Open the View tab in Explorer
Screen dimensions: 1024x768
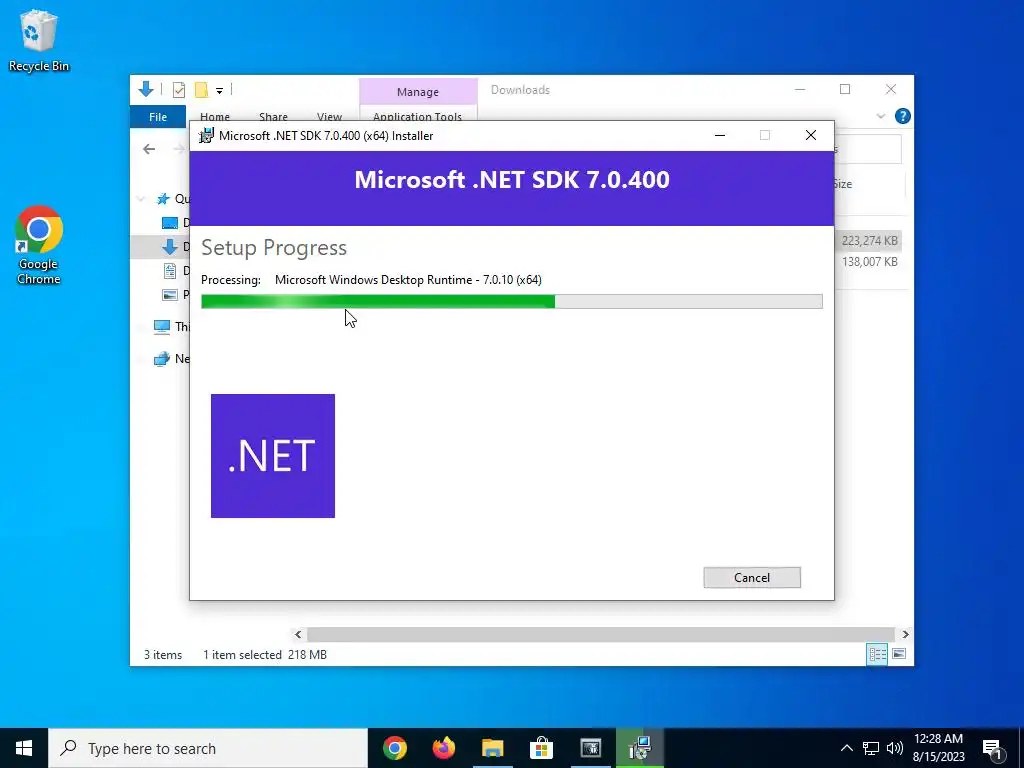click(329, 116)
